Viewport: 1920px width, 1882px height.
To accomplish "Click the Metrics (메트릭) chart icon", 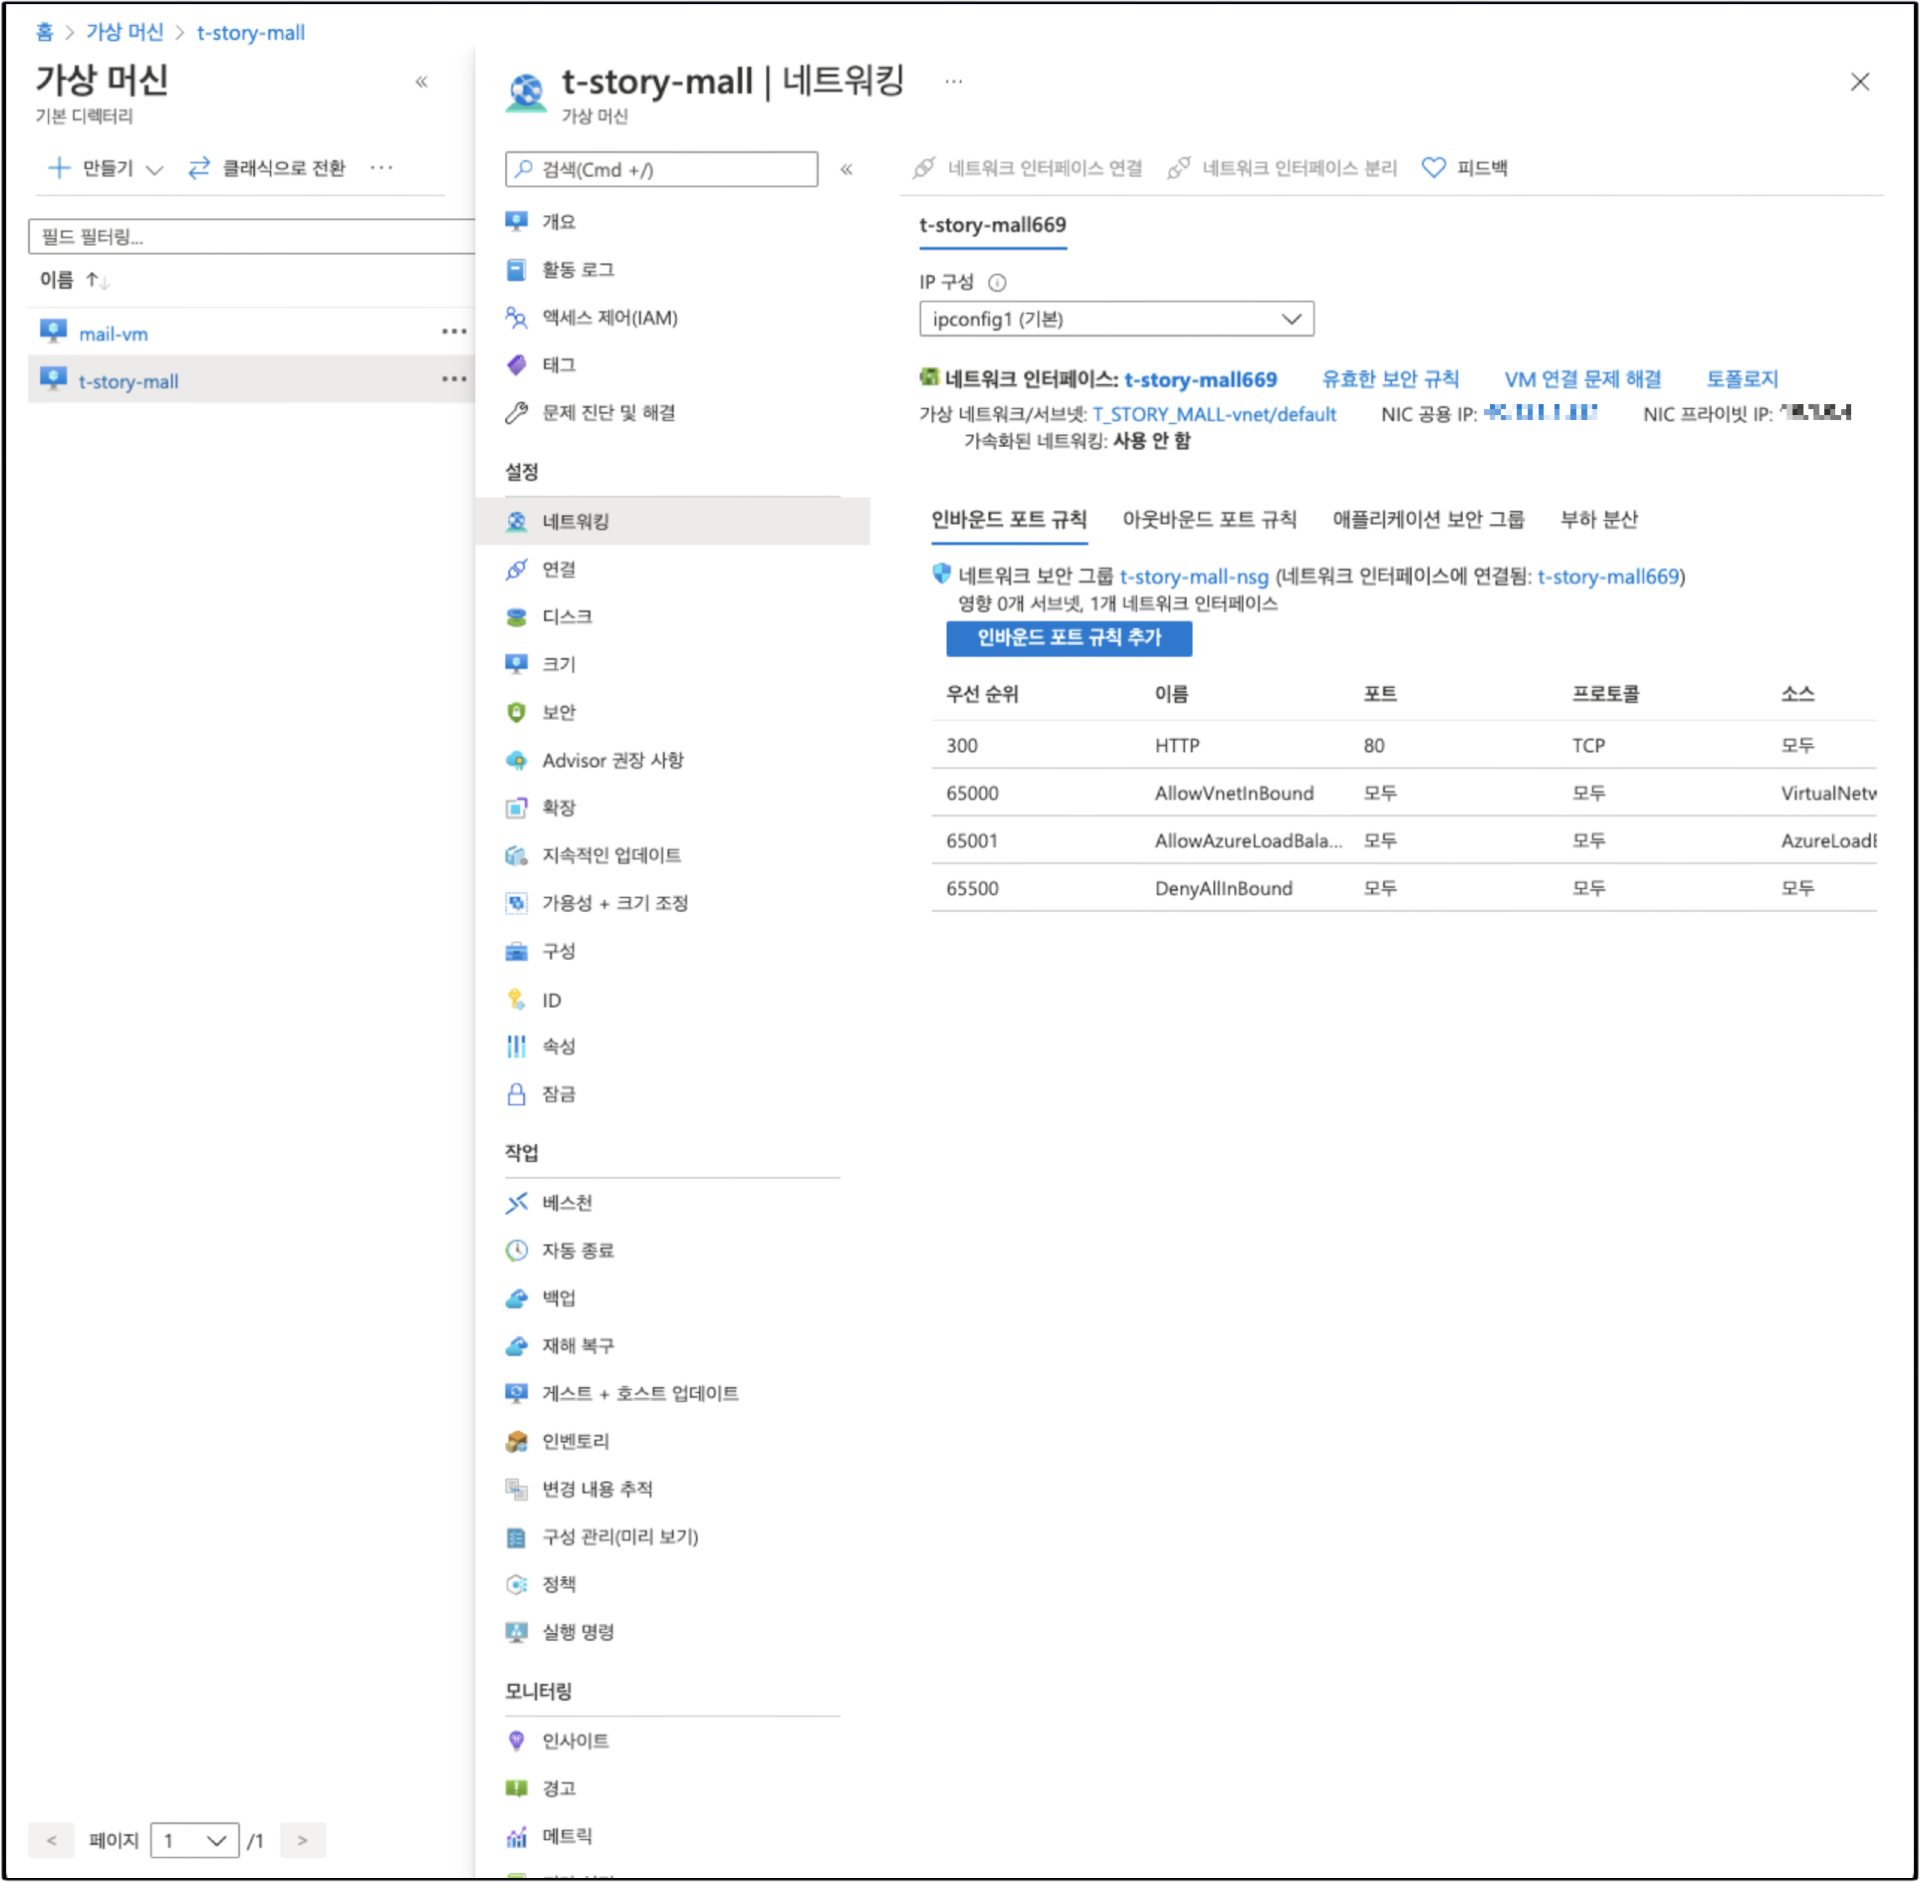I will (516, 1837).
